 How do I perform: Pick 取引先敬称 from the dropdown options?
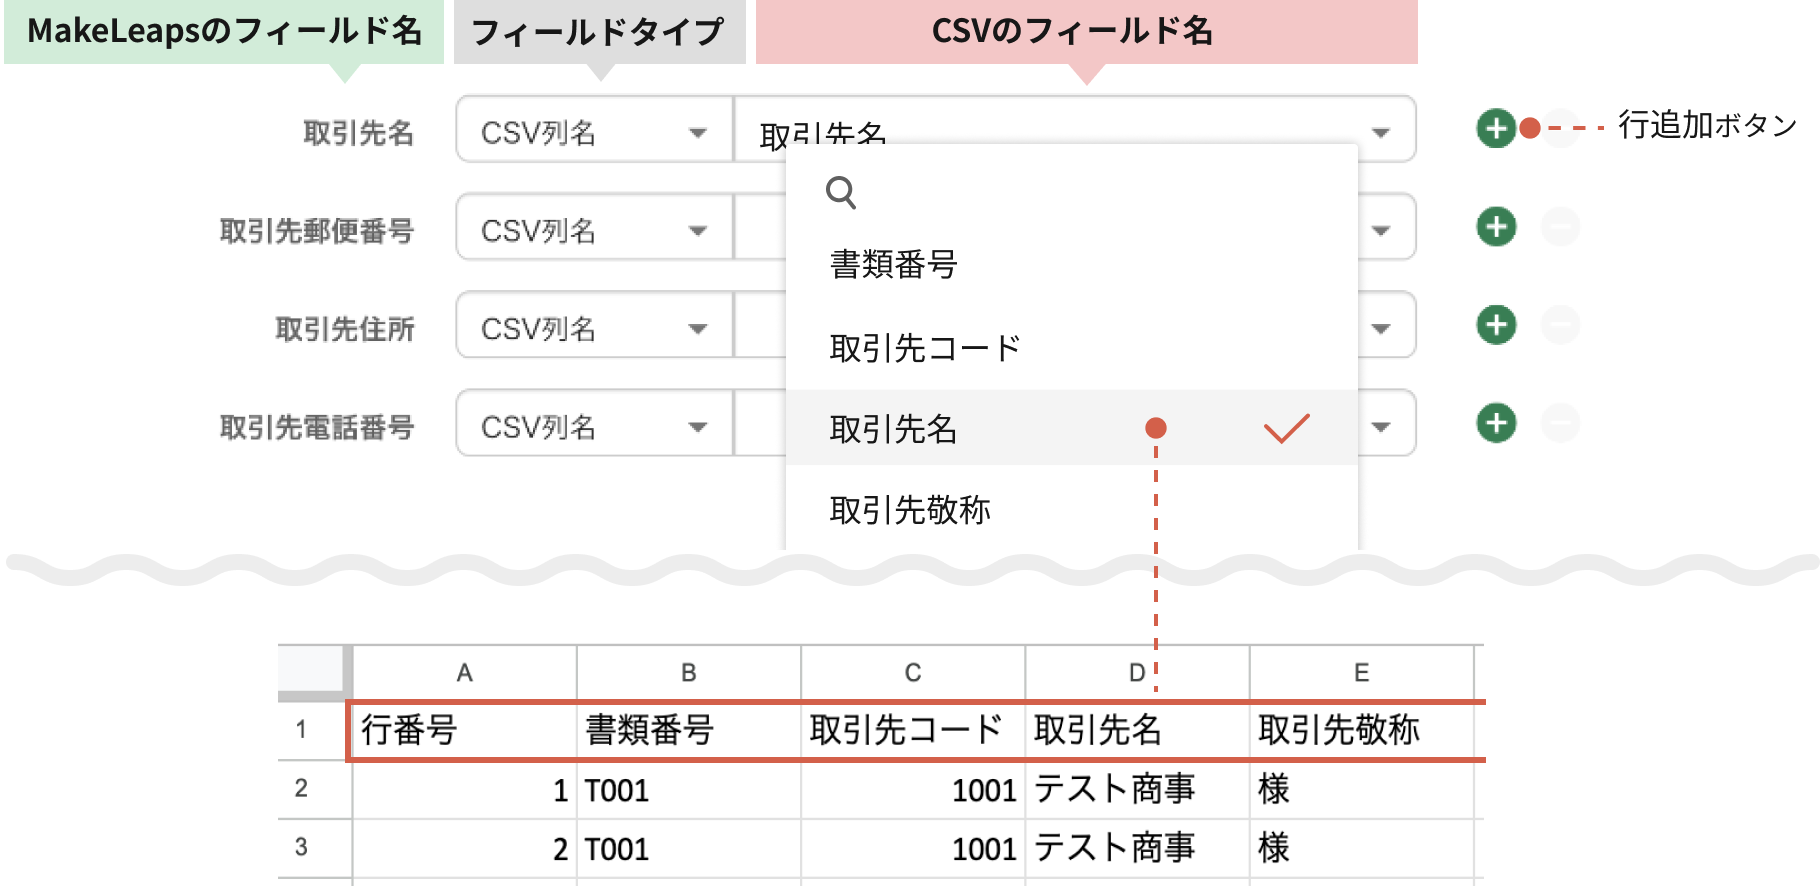(x=910, y=510)
